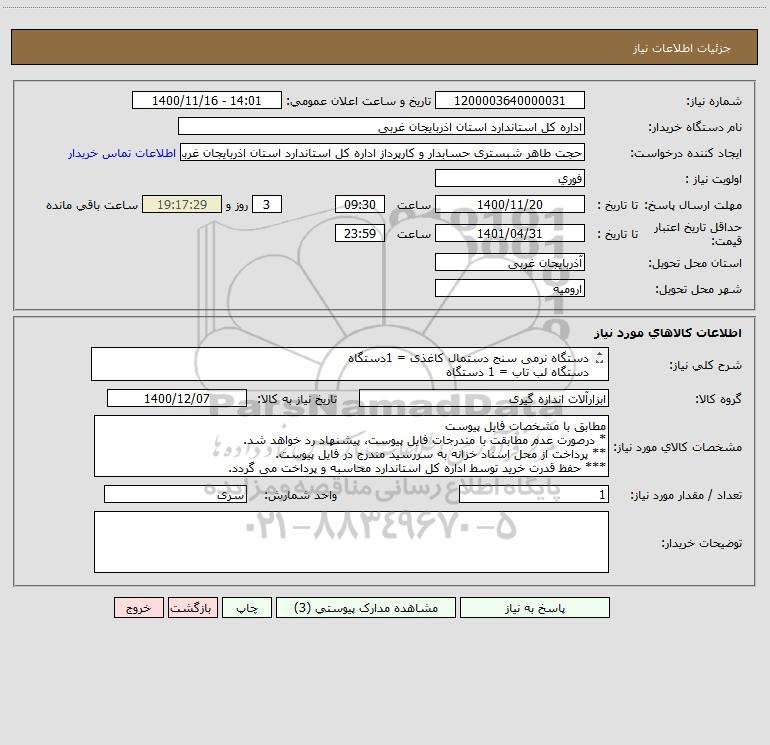770x745 pixels.
Task: Click the 'خروج' exit button
Action: coord(138,608)
